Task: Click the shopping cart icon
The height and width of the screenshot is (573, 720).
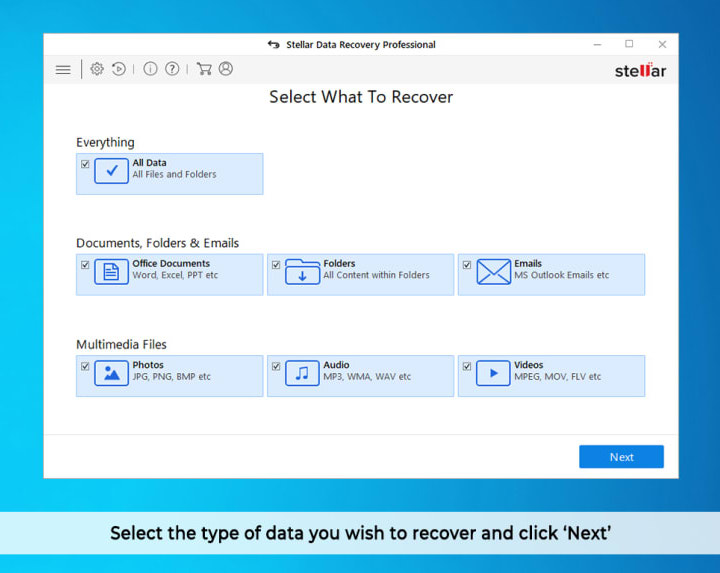Action: point(204,69)
